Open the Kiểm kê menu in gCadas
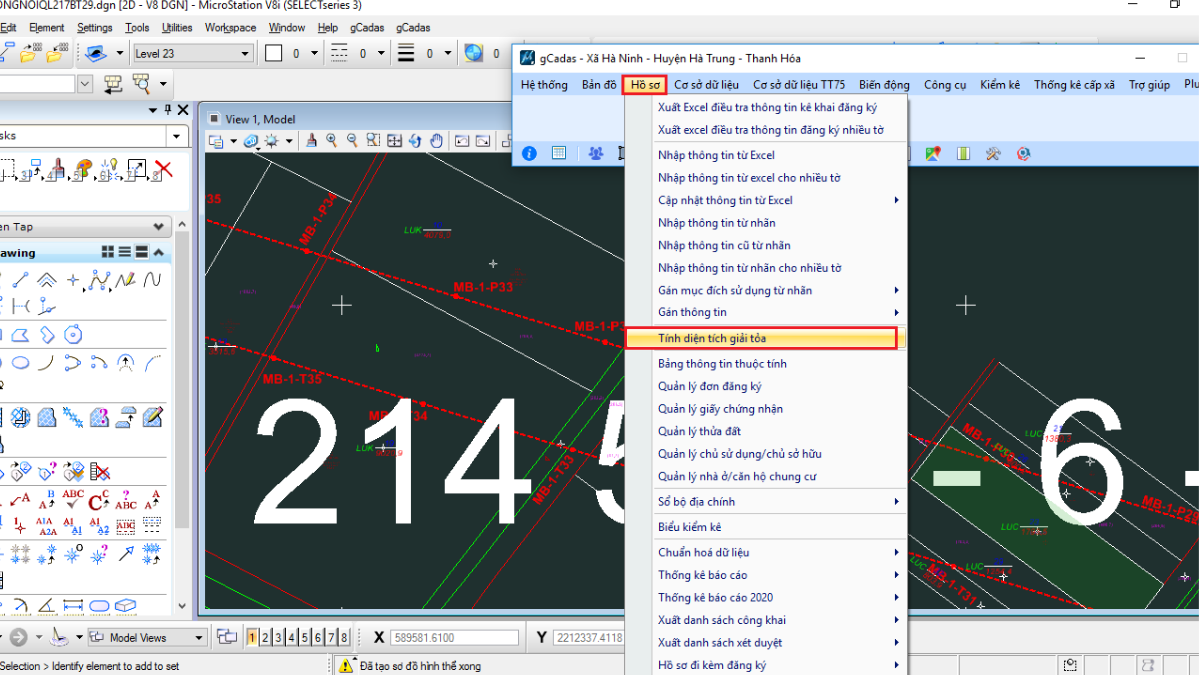Screen dimensions: 1200x675 (x=1000, y=85)
